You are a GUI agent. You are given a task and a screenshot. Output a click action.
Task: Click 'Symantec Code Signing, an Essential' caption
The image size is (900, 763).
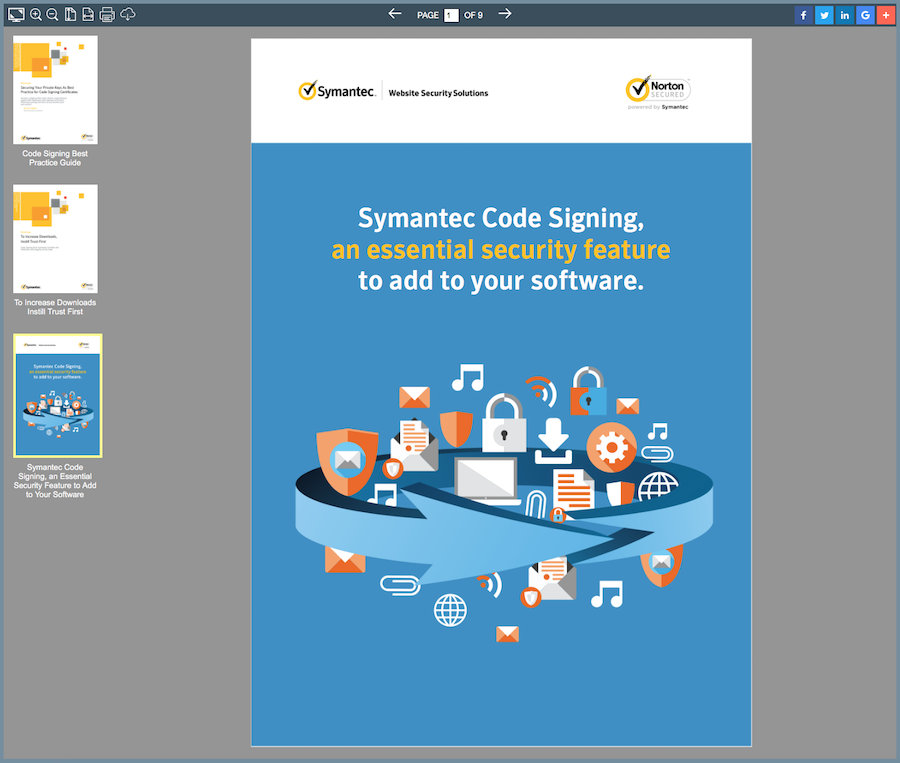click(x=55, y=481)
